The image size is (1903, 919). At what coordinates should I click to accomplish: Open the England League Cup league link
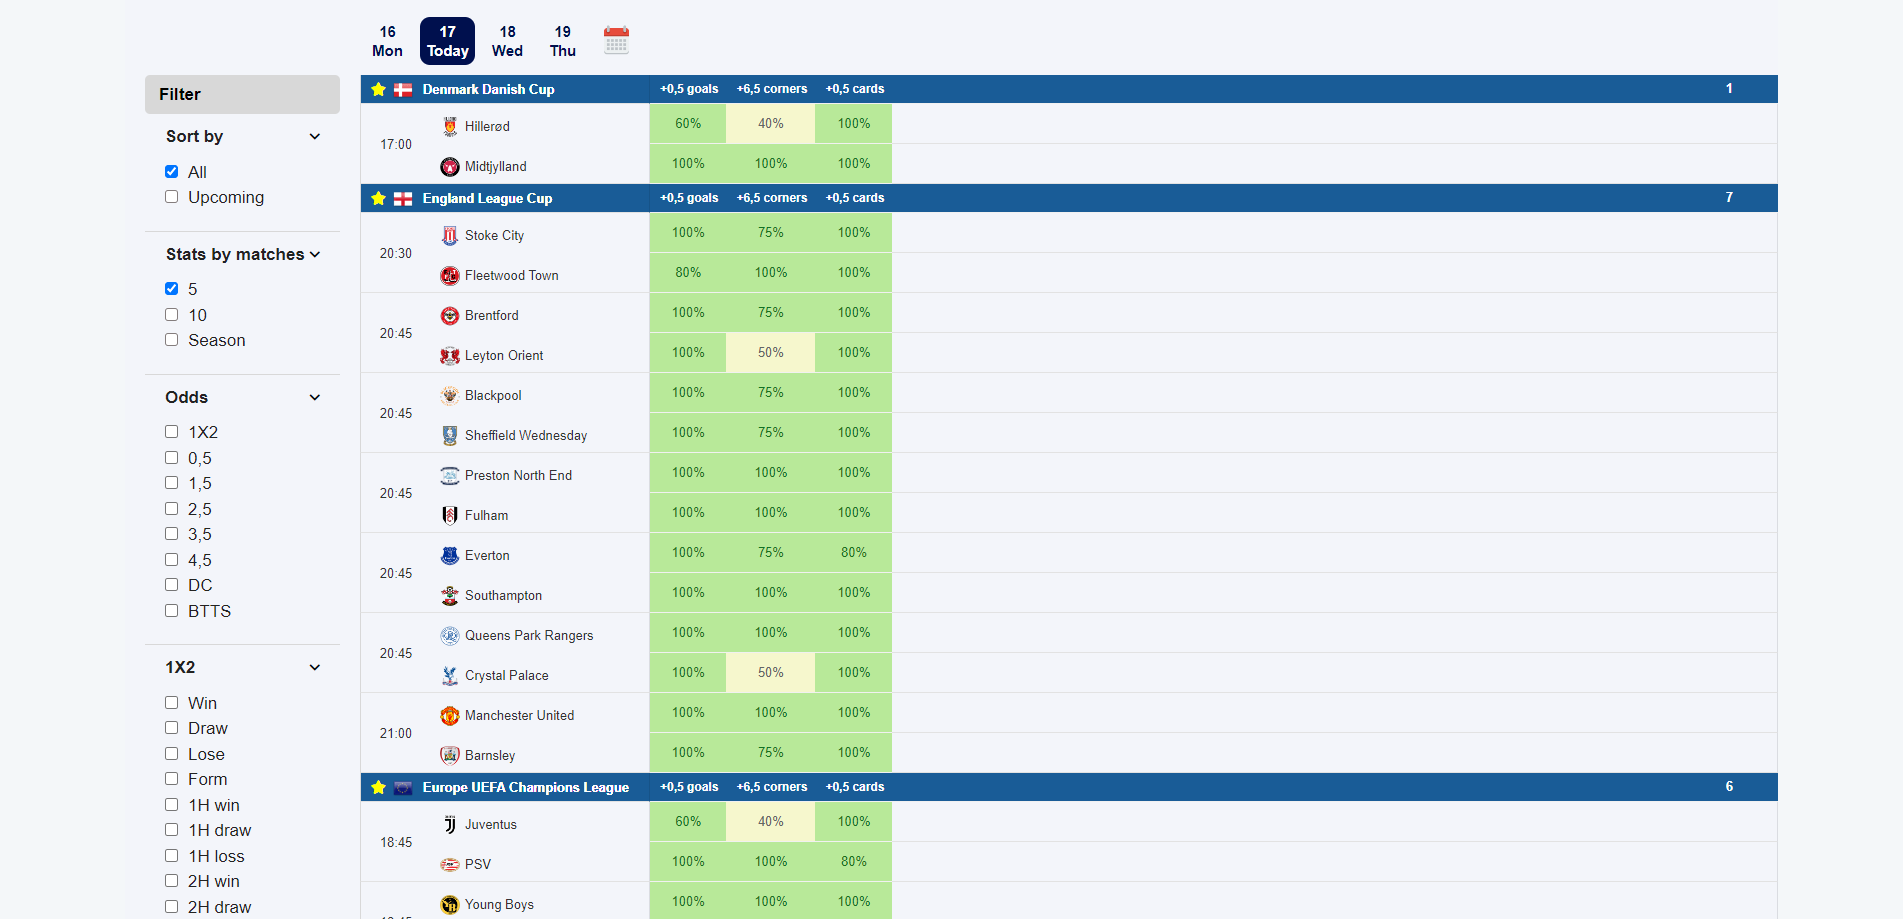point(487,198)
